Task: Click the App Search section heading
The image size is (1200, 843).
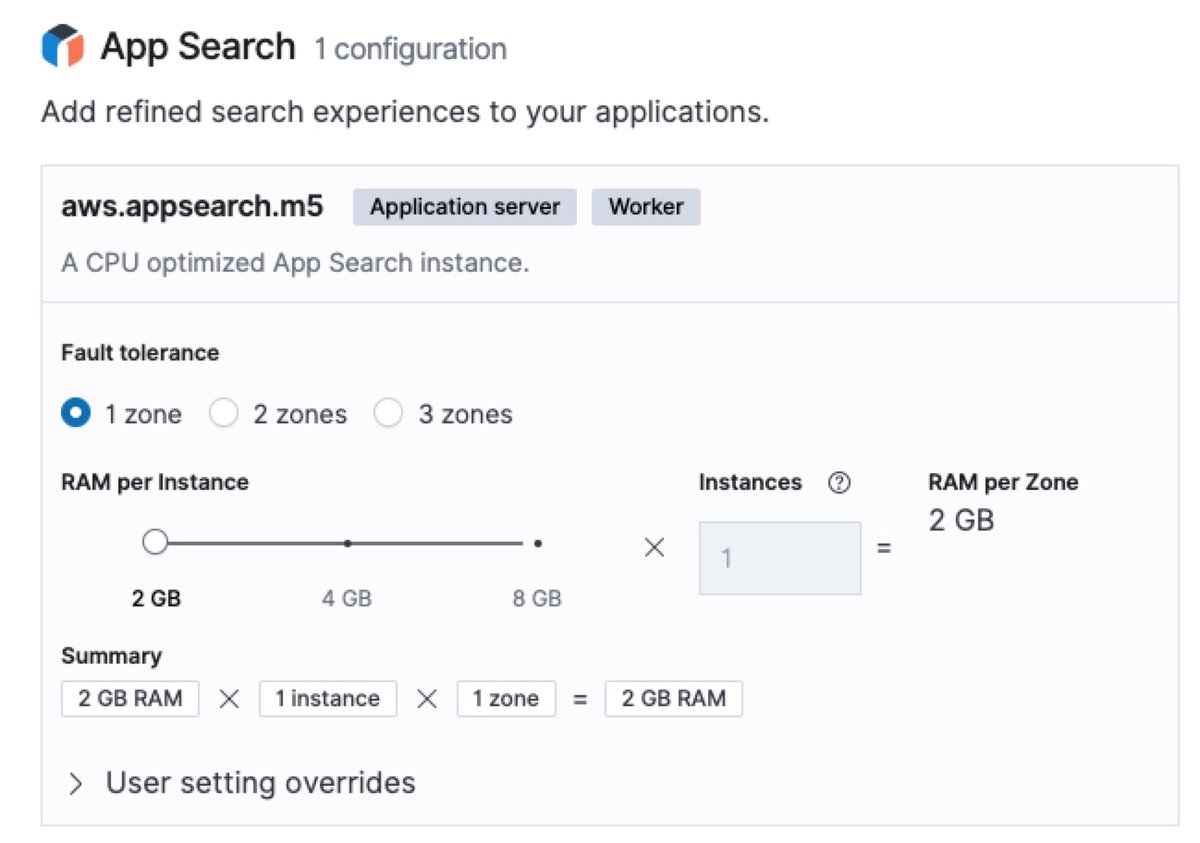Action: [198, 47]
